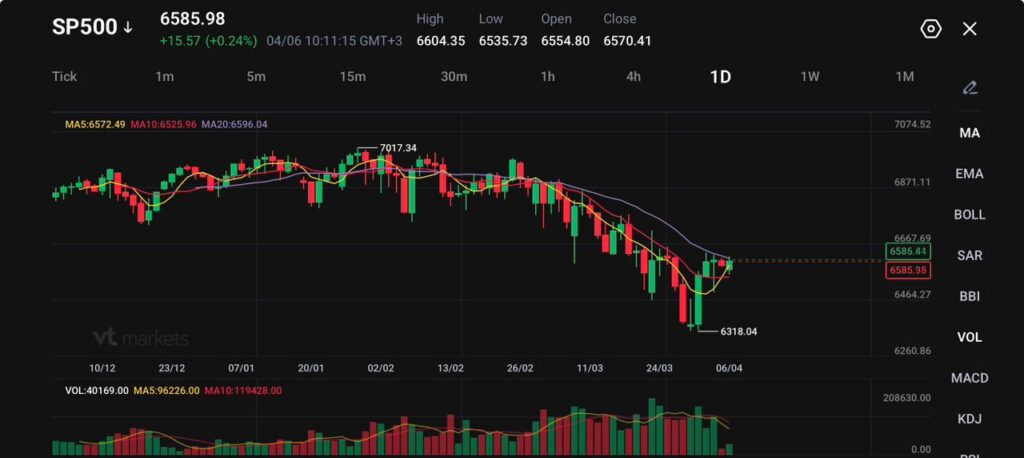Viewport: 1024px width, 458px height.
Task: Select the drawing pencil tool
Action: 969,88
